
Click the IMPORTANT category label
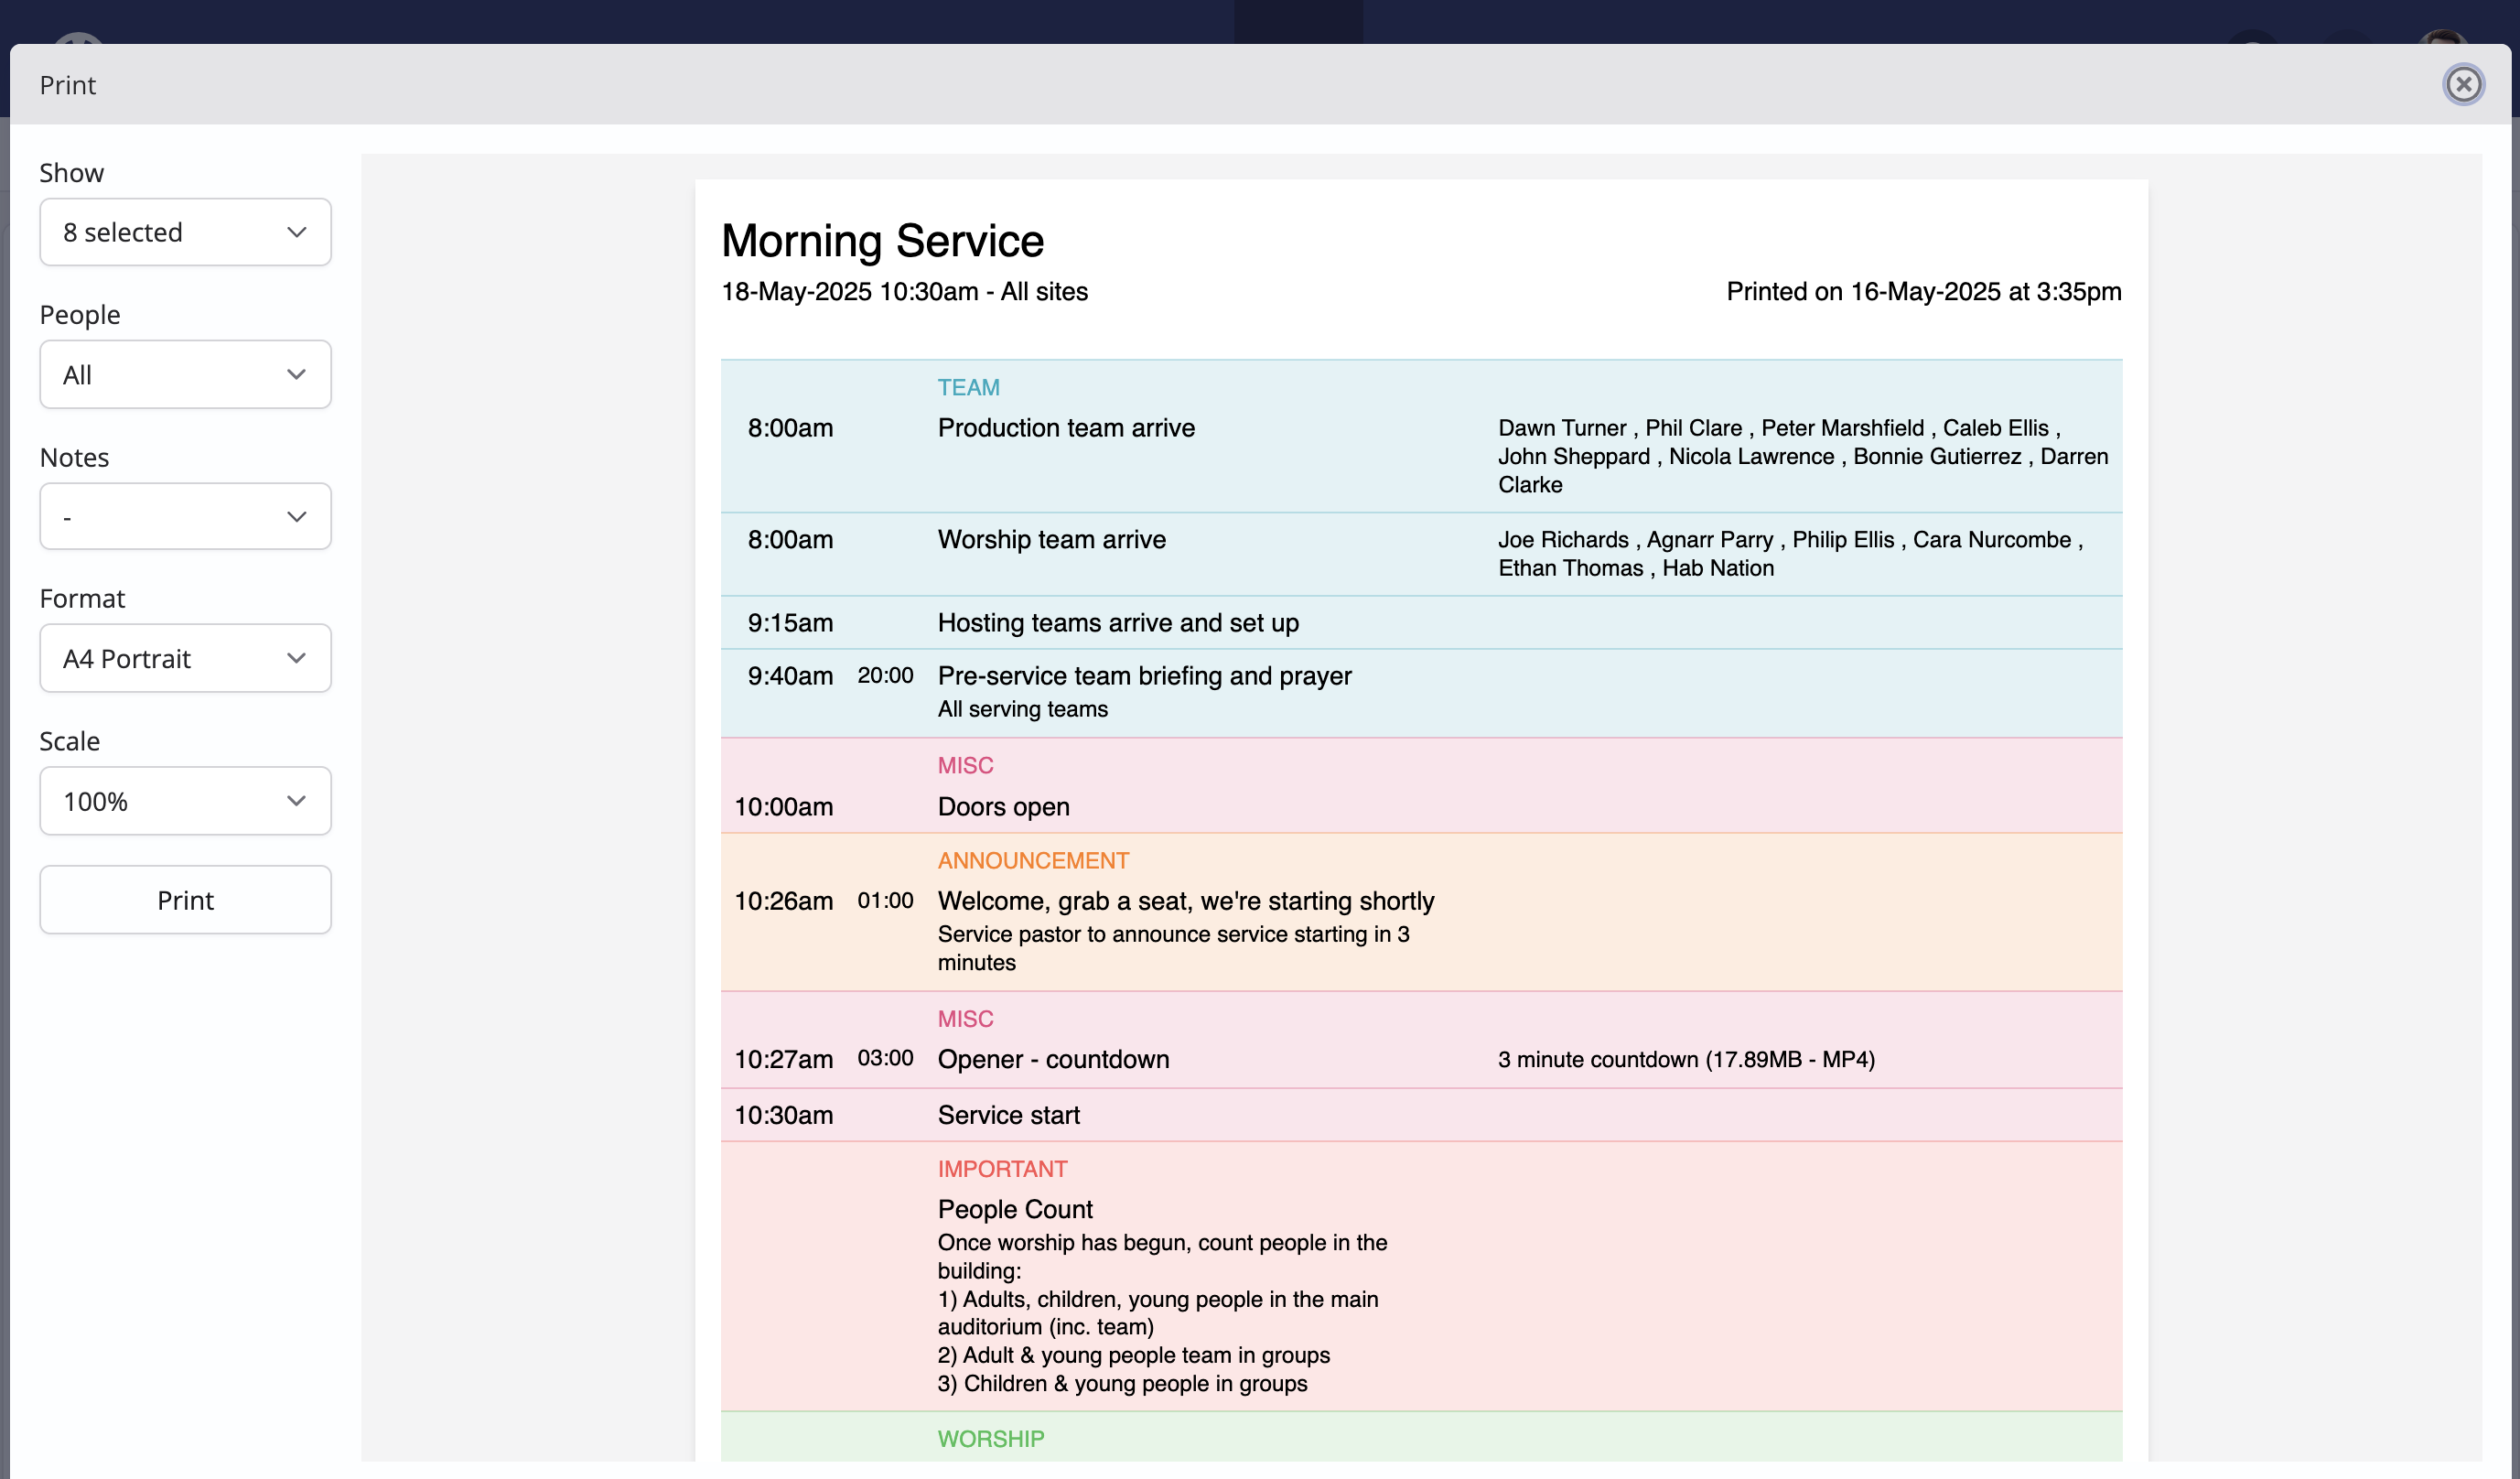1002,1170
